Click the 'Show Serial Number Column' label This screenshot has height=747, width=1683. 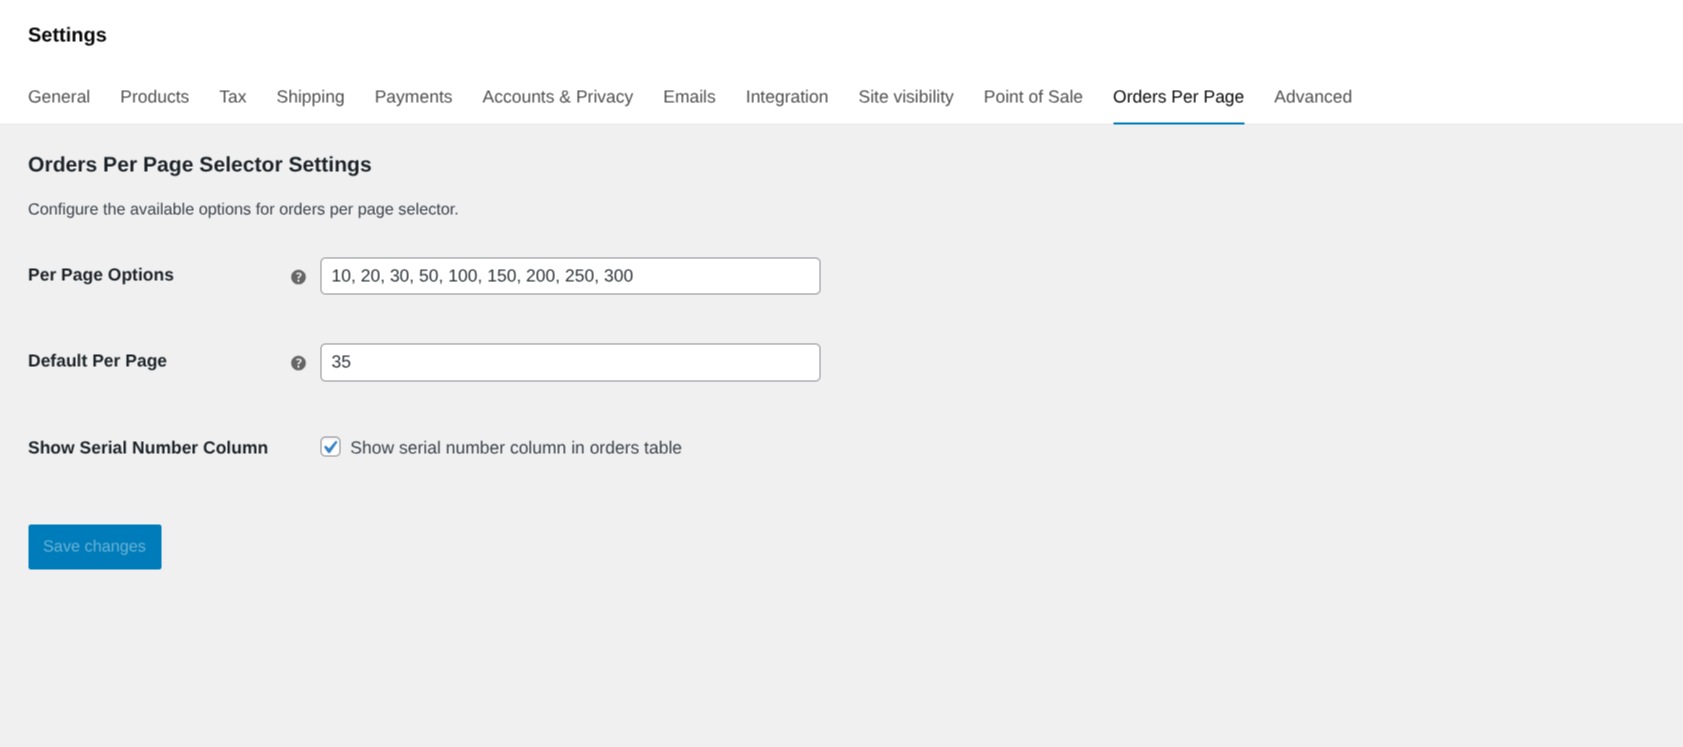point(148,448)
